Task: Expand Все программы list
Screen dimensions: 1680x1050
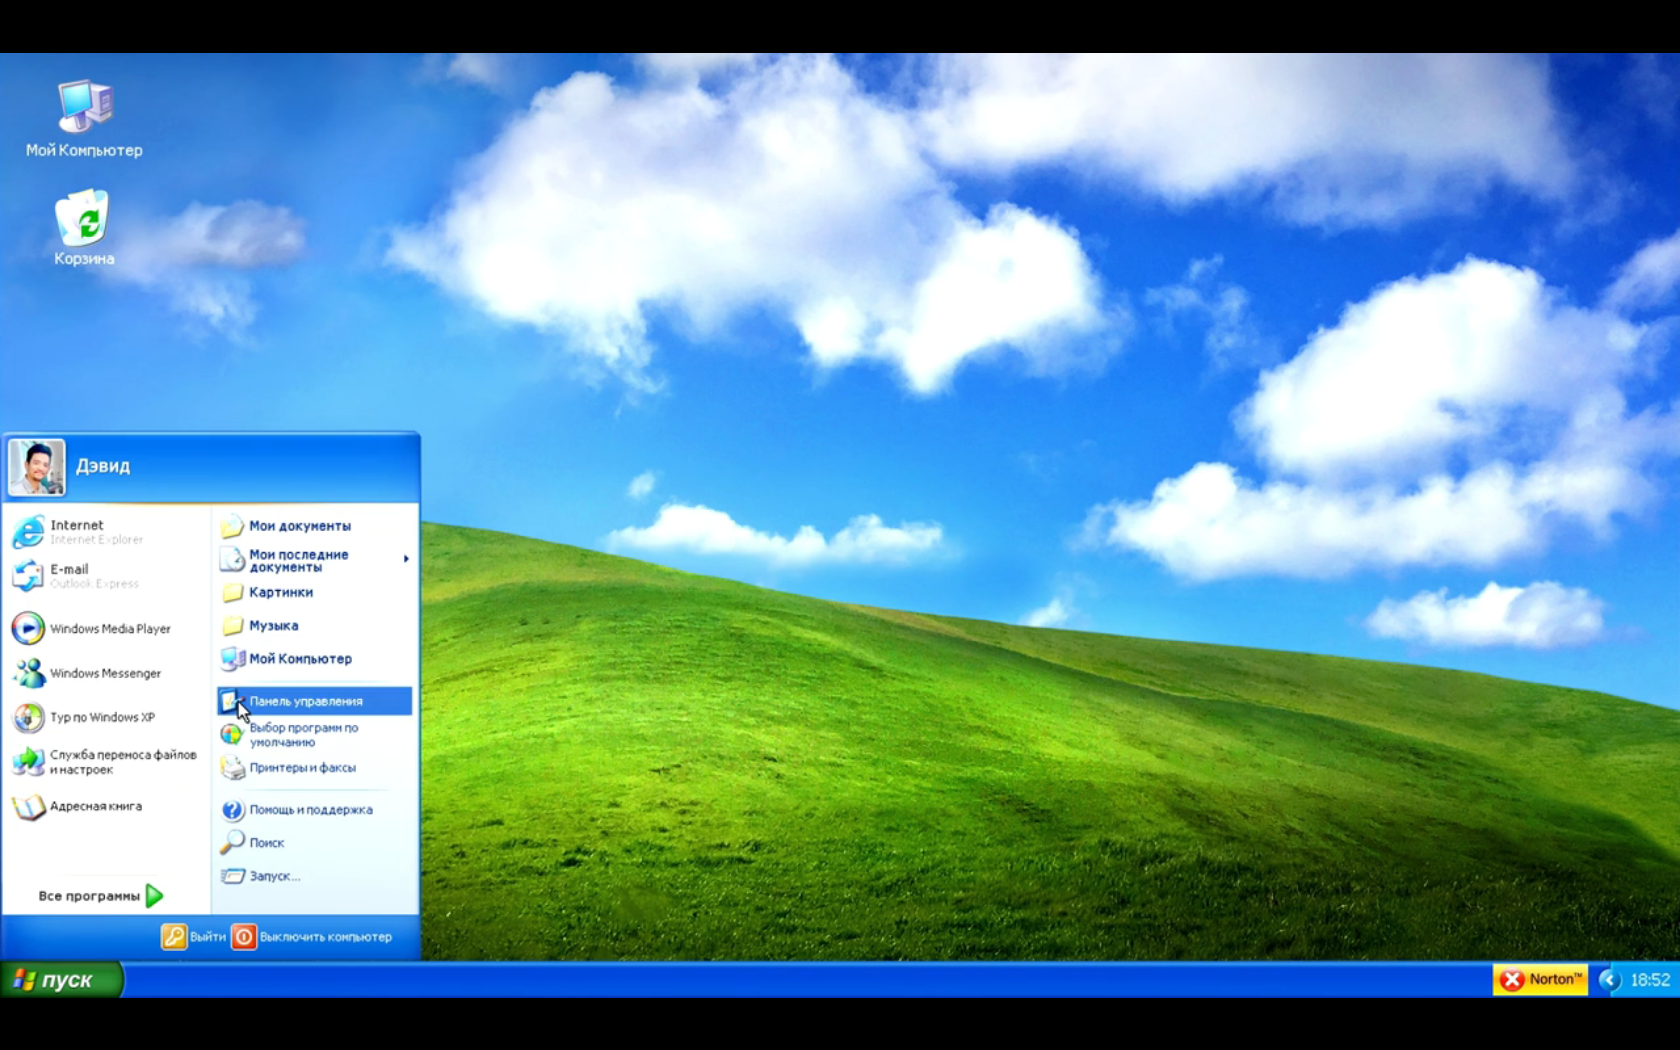Action: (101, 896)
